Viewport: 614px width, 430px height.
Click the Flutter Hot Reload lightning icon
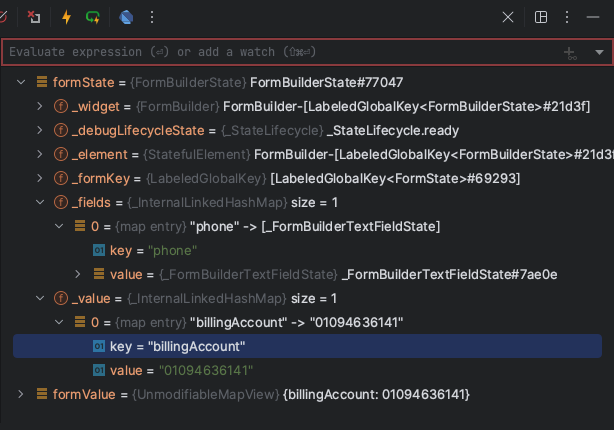point(67,17)
